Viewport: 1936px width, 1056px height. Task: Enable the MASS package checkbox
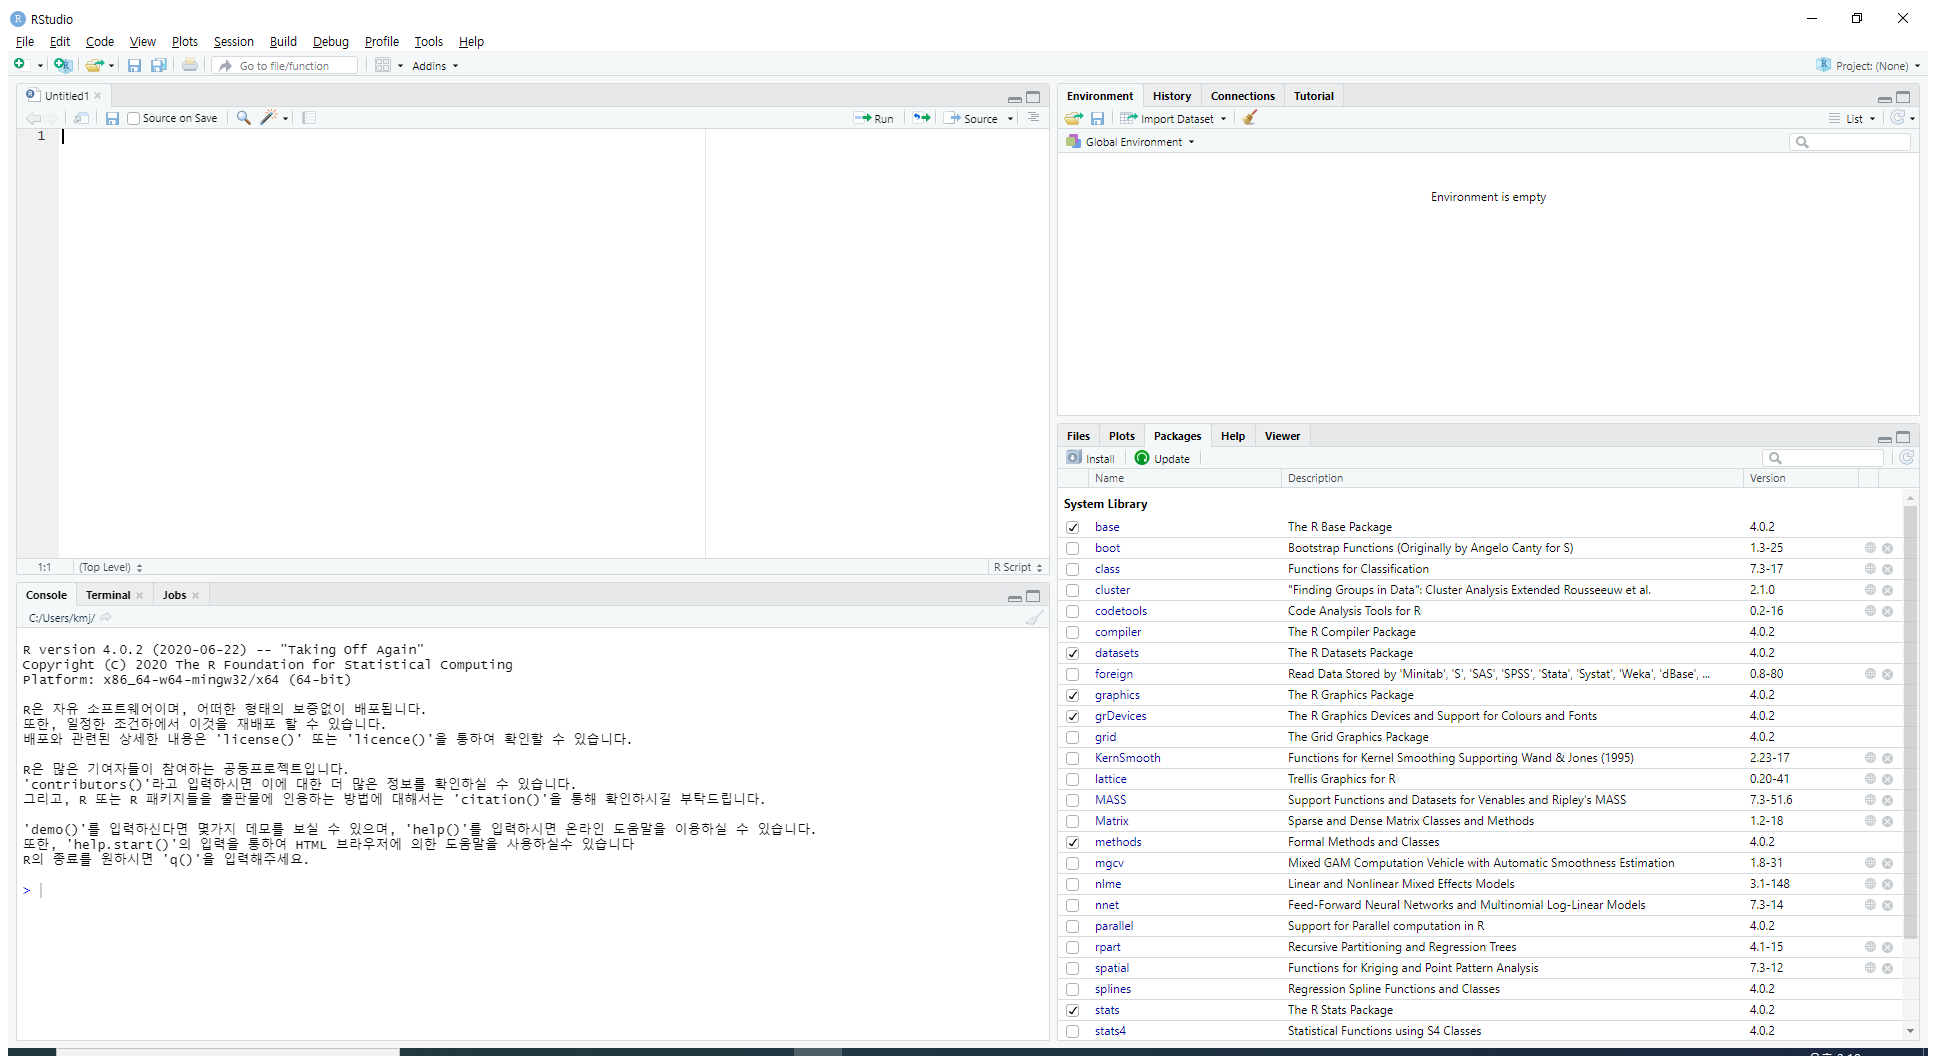tap(1072, 800)
